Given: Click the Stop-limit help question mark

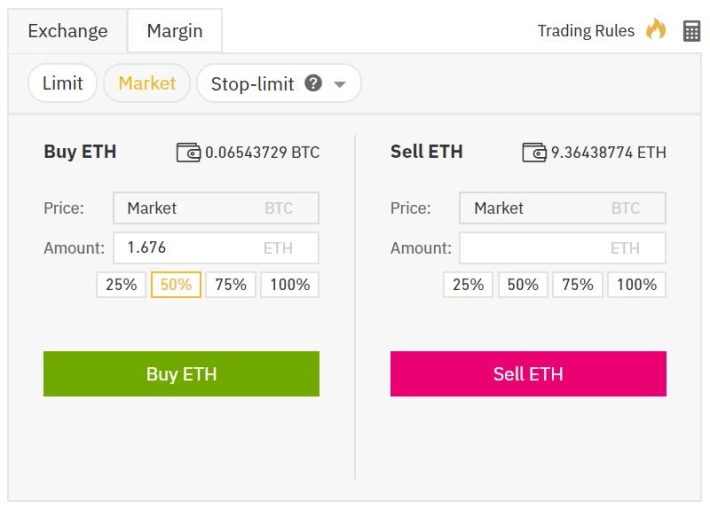Looking at the screenshot, I should tap(313, 83).
